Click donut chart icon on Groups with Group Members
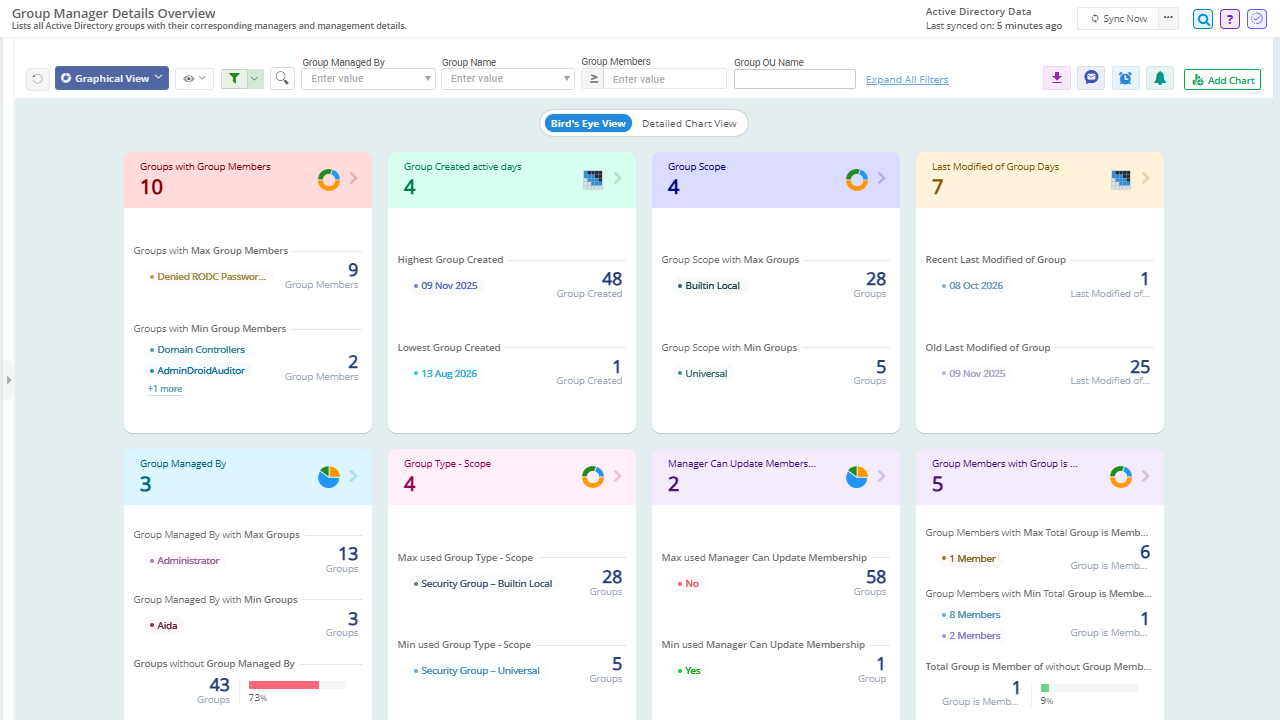The width and height of the screenshot is (1280, 720). (329, 179)
